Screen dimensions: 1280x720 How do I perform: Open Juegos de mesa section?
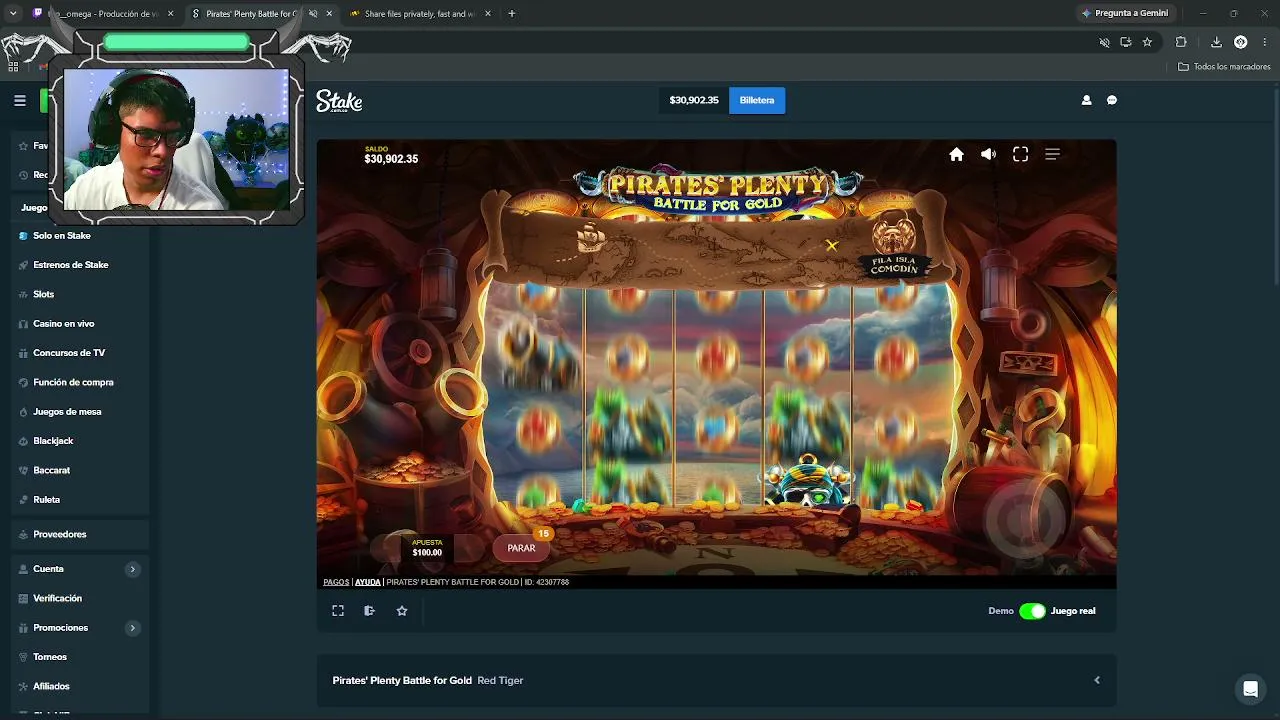click(x=67, y=412)
